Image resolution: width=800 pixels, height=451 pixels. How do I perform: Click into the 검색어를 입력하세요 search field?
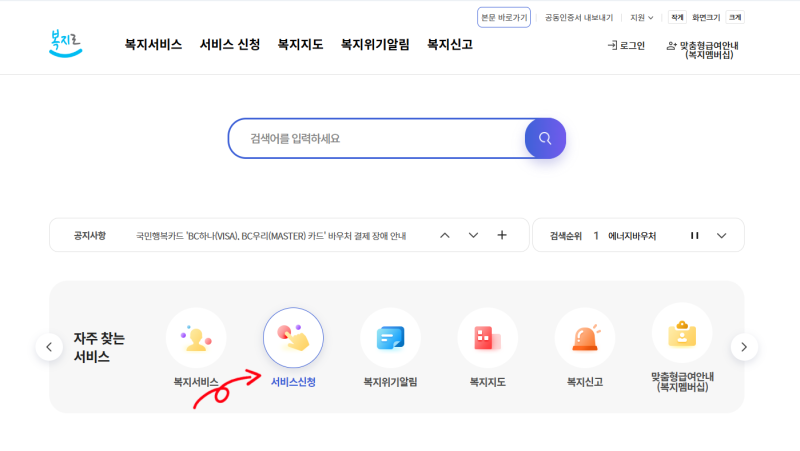[377, 138]
